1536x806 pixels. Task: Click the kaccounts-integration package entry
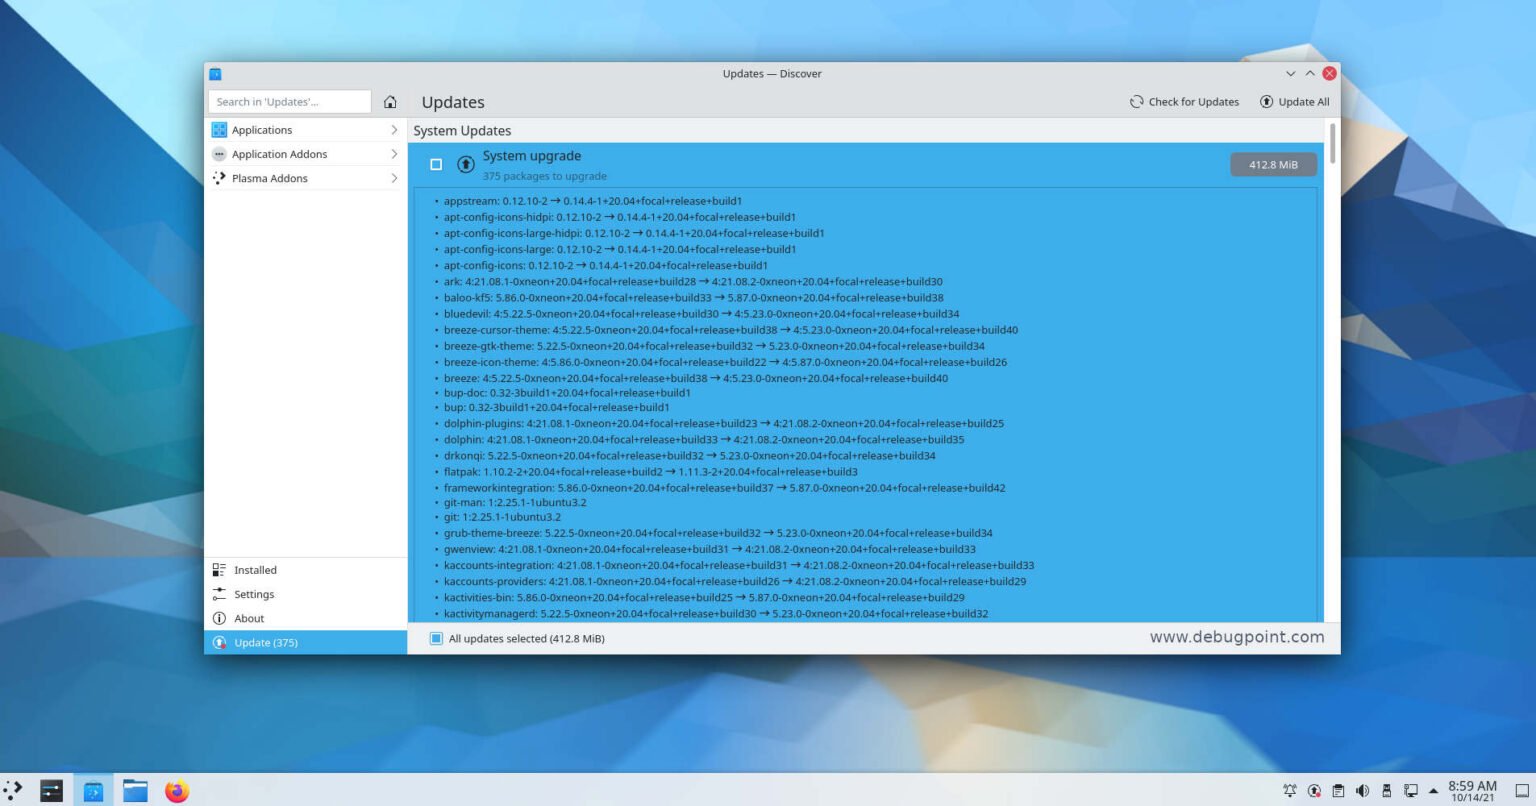tap(739, 565)
